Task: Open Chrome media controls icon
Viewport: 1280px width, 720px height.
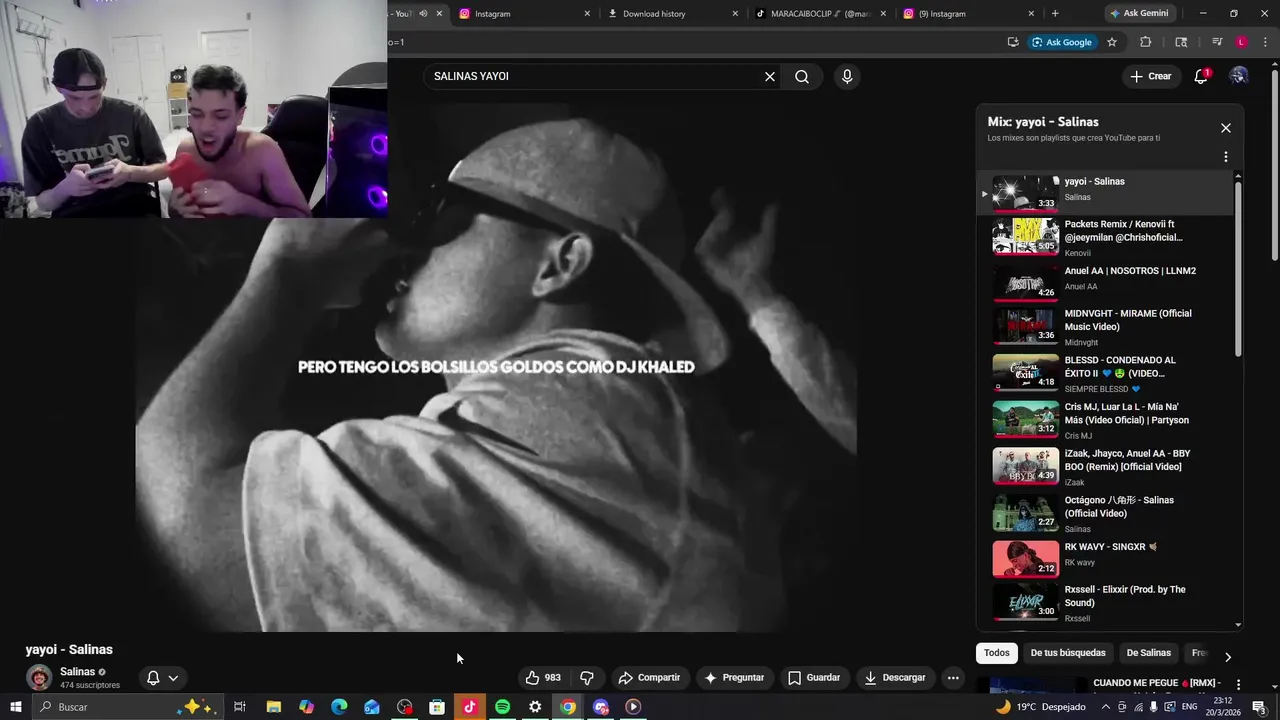Action: click(x=1217, y=42)
